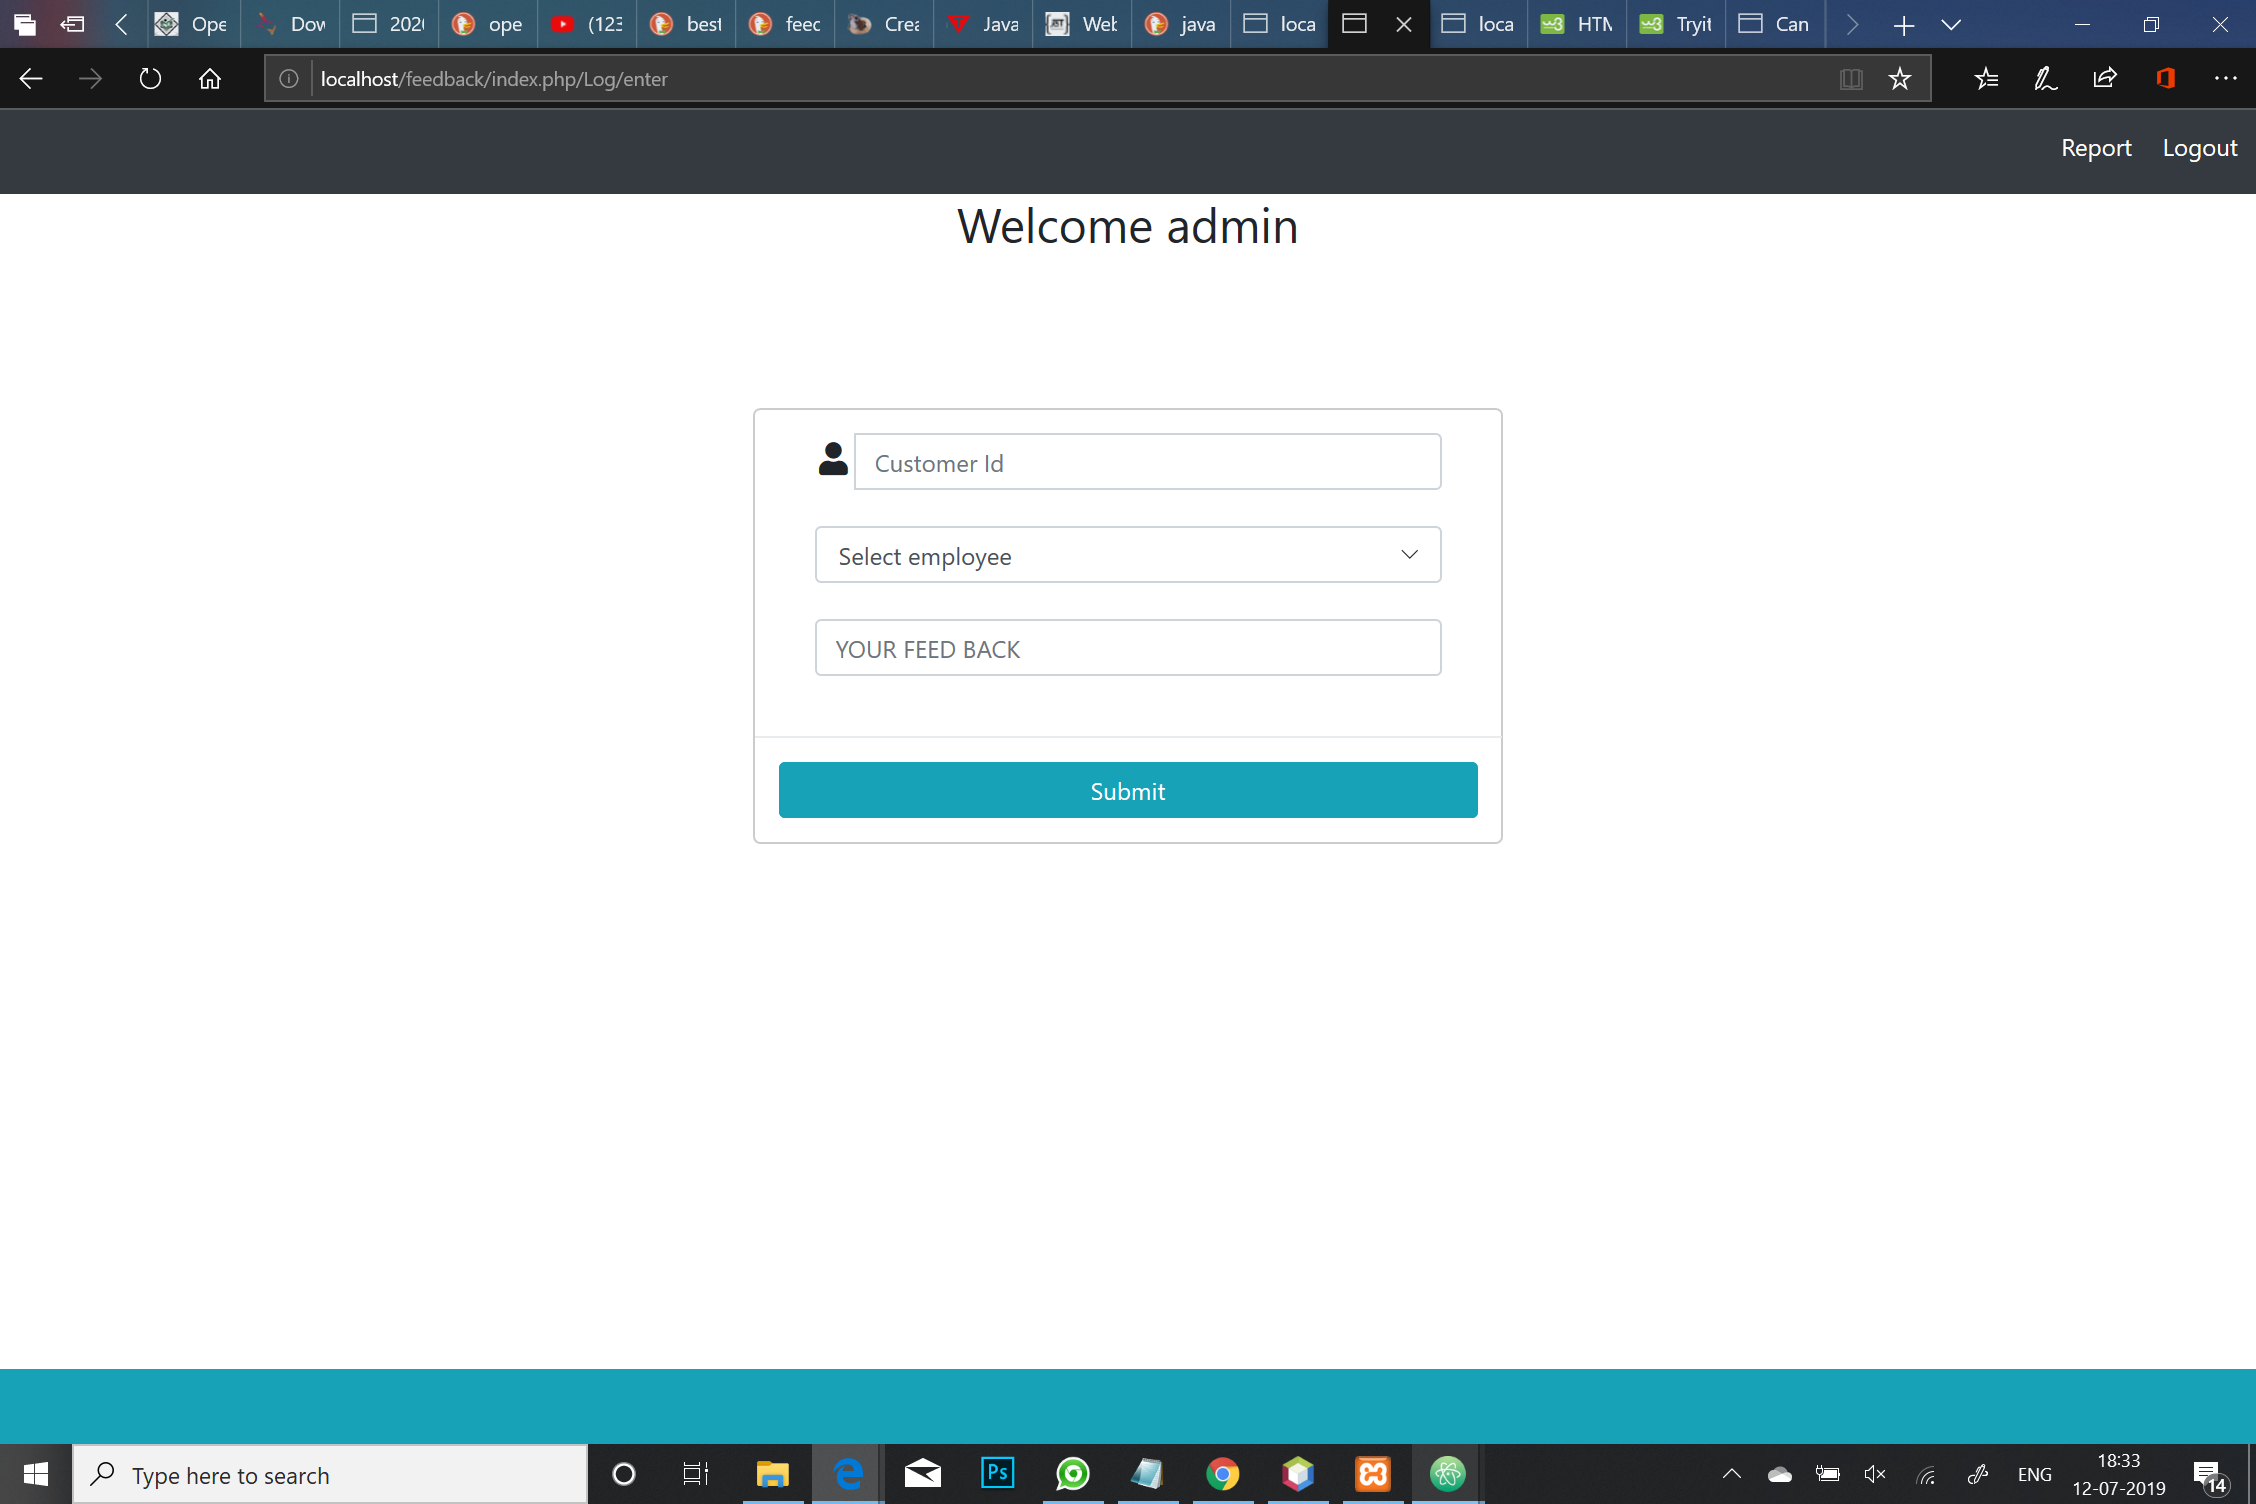Open the tab list chevron dropdown
The width and height of the screenshot is (2256, 1504).
[x=1951, y=25]
